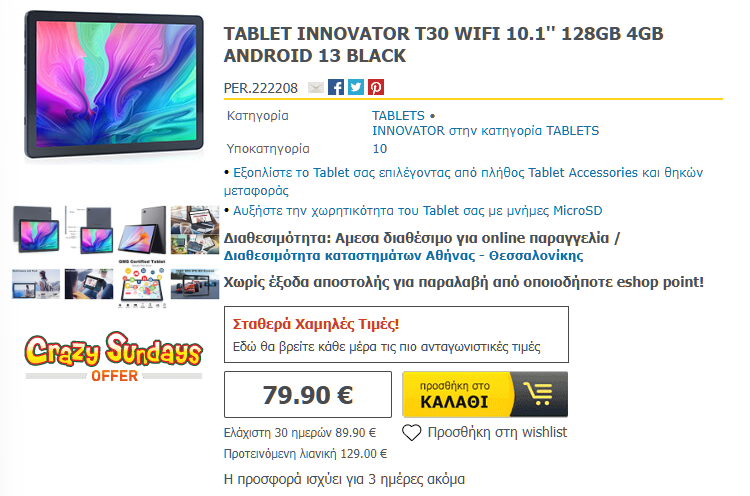The width and height of the screenshot is (750, 496).
Task: Share product via the email envelope icon
Action: [x=315, y=88]
